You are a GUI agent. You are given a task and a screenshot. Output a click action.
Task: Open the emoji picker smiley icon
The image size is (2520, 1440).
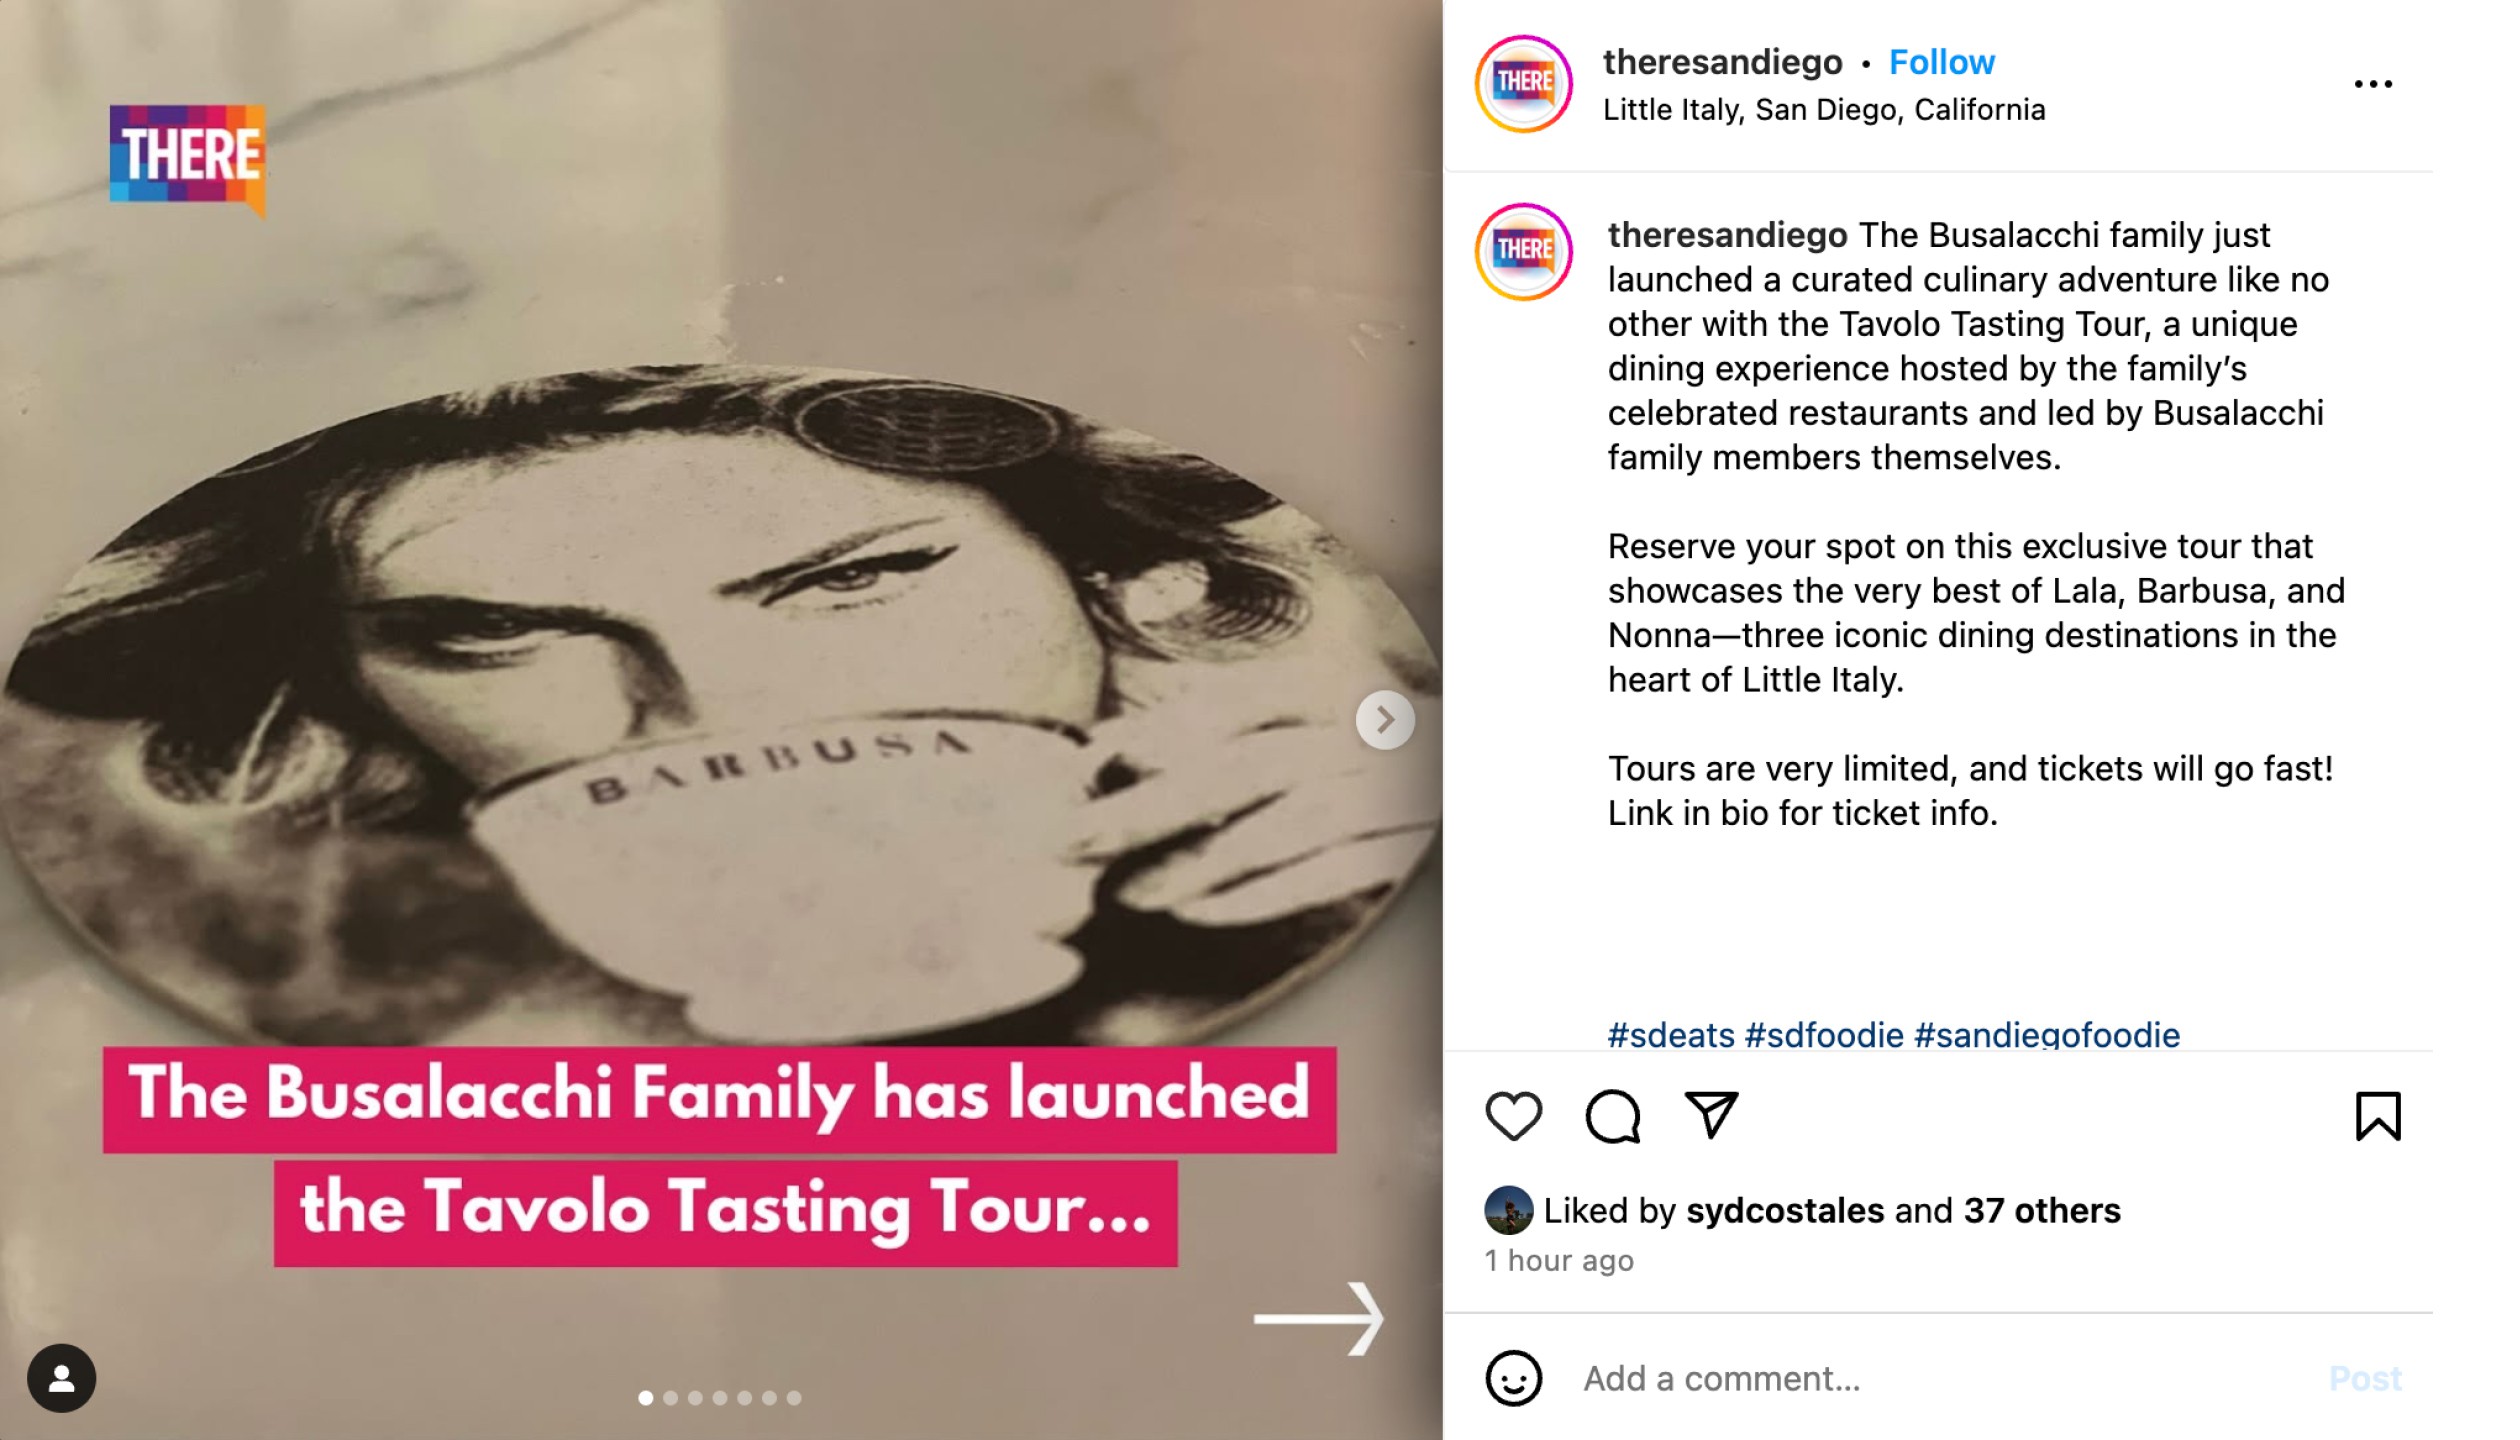pyautogui.click(x=1513, y=1379)
